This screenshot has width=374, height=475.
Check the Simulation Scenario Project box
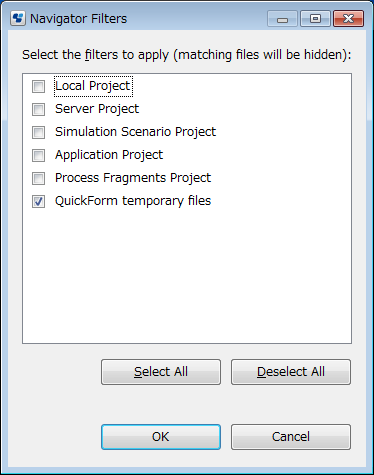click(38, 132)
